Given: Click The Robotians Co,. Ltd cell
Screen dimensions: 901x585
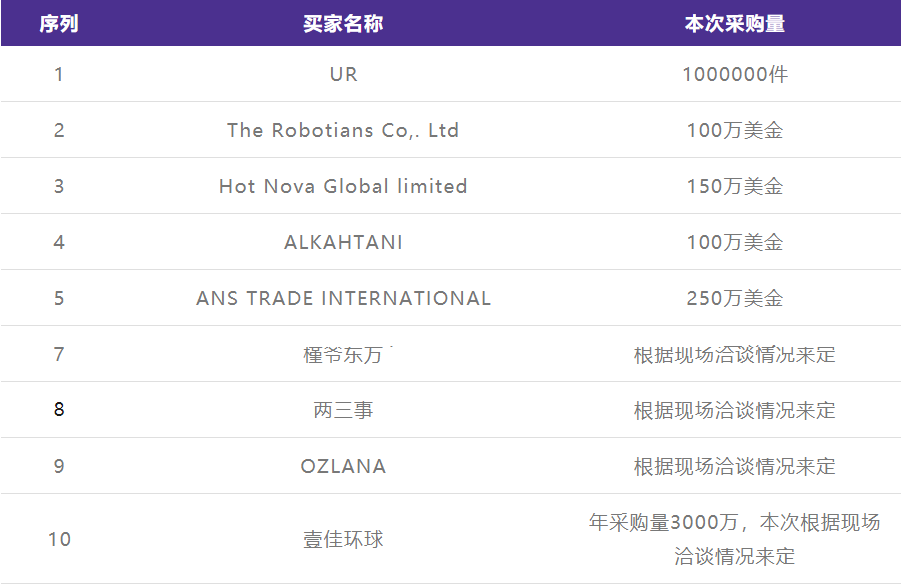Looking at the screenshot, I should (343, 130).
